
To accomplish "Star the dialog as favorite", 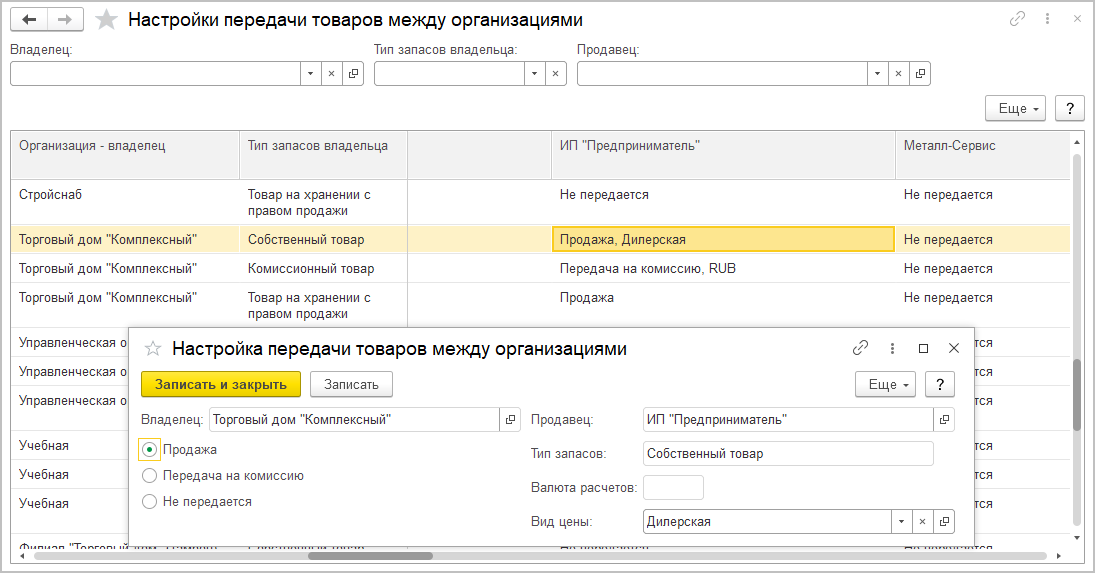I will click(x=153, y=349).
